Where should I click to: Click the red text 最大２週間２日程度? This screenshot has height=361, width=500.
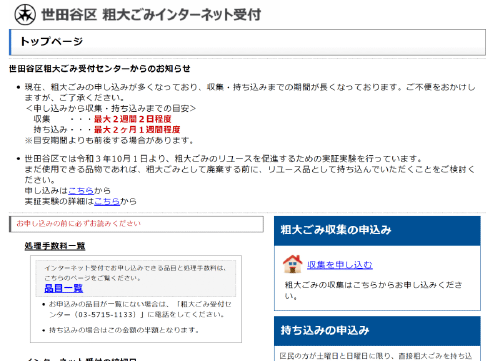133,119
